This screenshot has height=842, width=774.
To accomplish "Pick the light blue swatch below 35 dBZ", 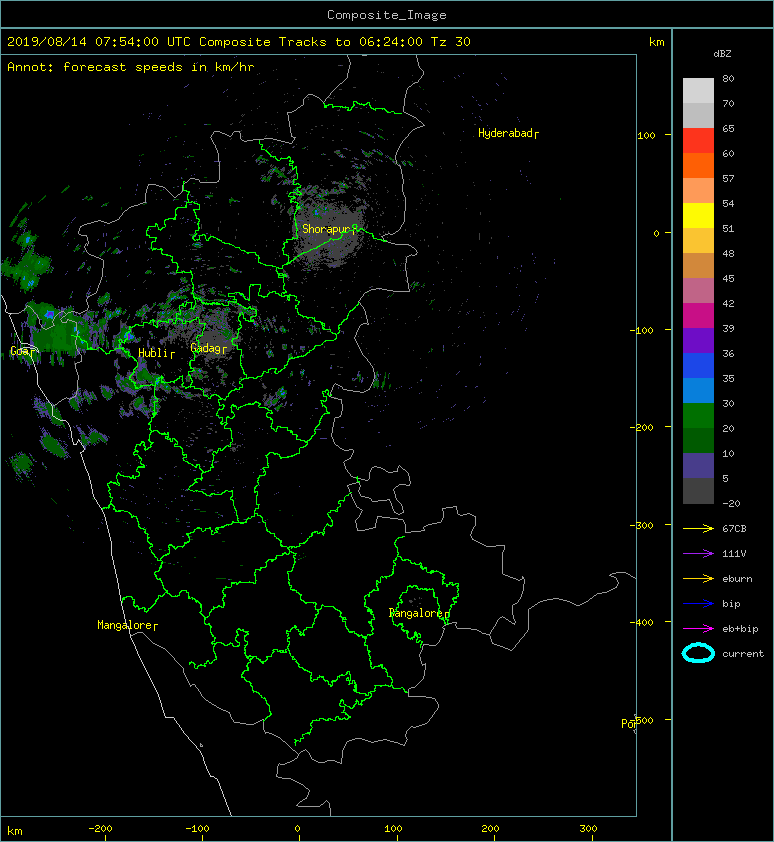I will click(x=698, y=390).
